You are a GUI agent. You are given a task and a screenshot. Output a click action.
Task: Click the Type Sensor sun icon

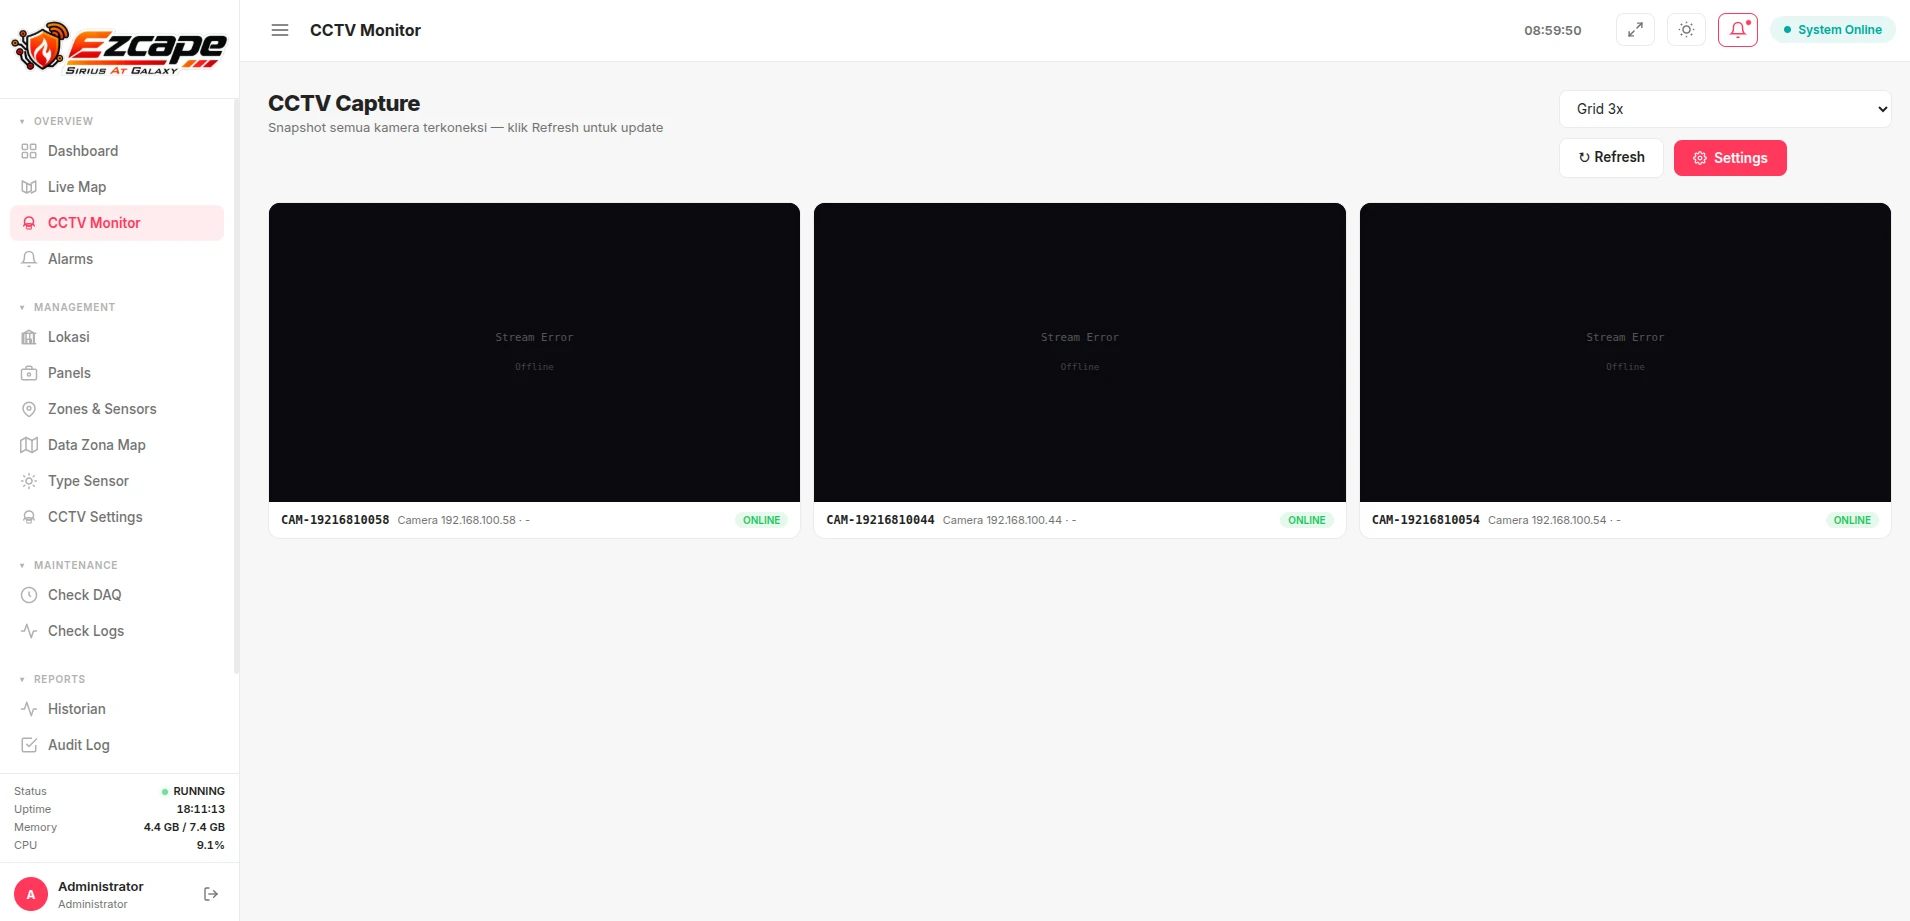(x=29, y=481)
